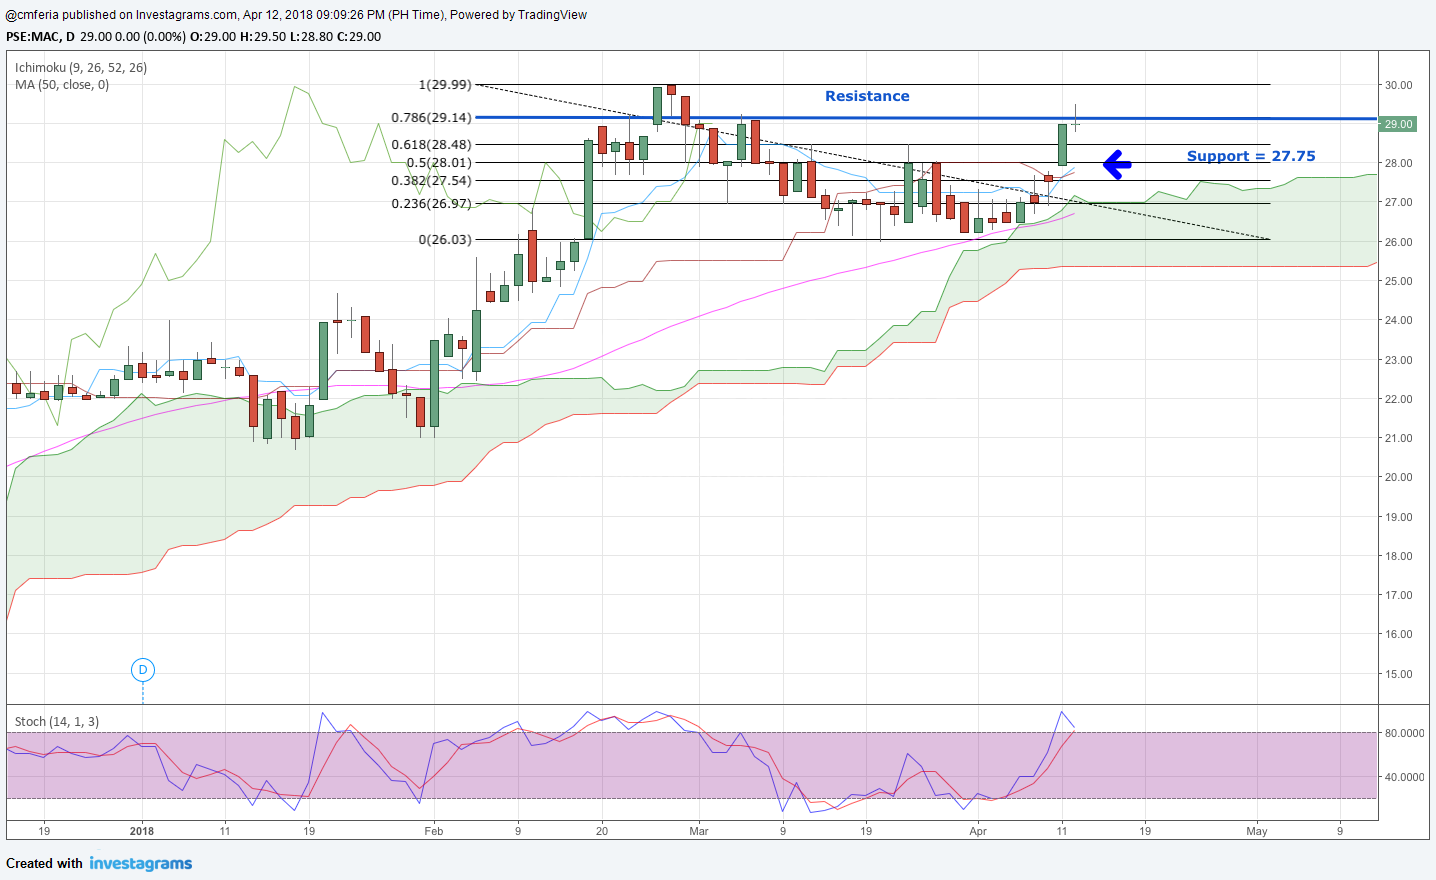Image resolution: width=1436 pixels, height=880 pixels.
Task: Click the L:28.80 low price value
Action: 311,36
